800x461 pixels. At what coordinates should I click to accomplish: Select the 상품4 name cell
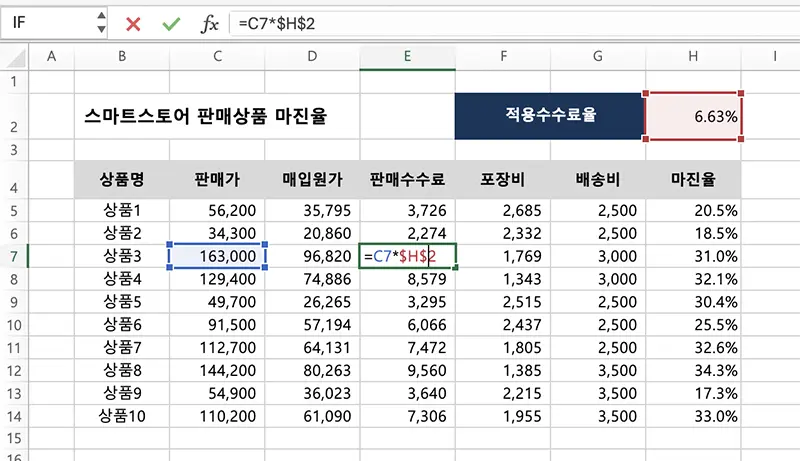[x=122, y=279]
